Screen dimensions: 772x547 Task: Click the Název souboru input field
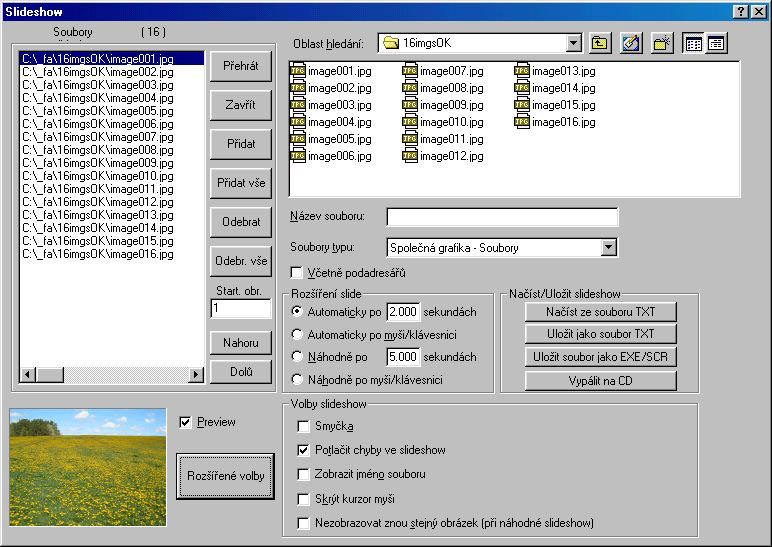(x=502, y=217)
